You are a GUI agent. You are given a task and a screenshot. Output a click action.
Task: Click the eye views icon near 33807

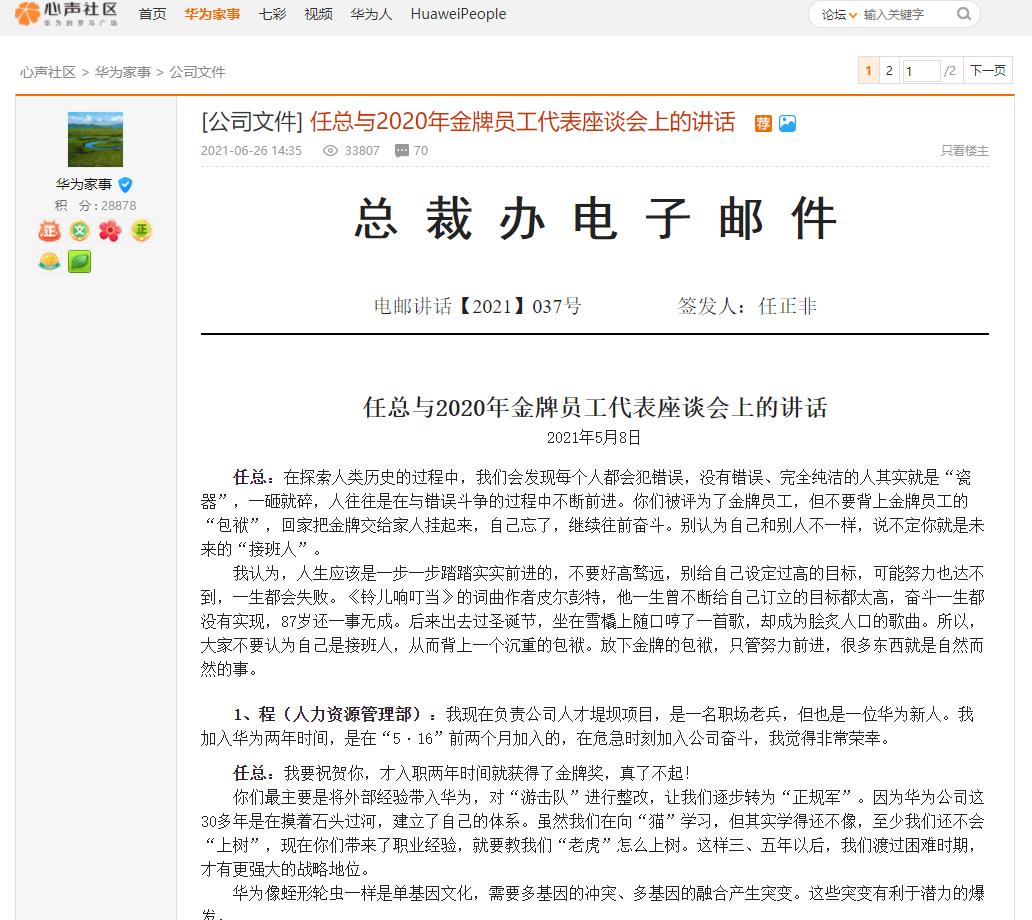(331, 151)
